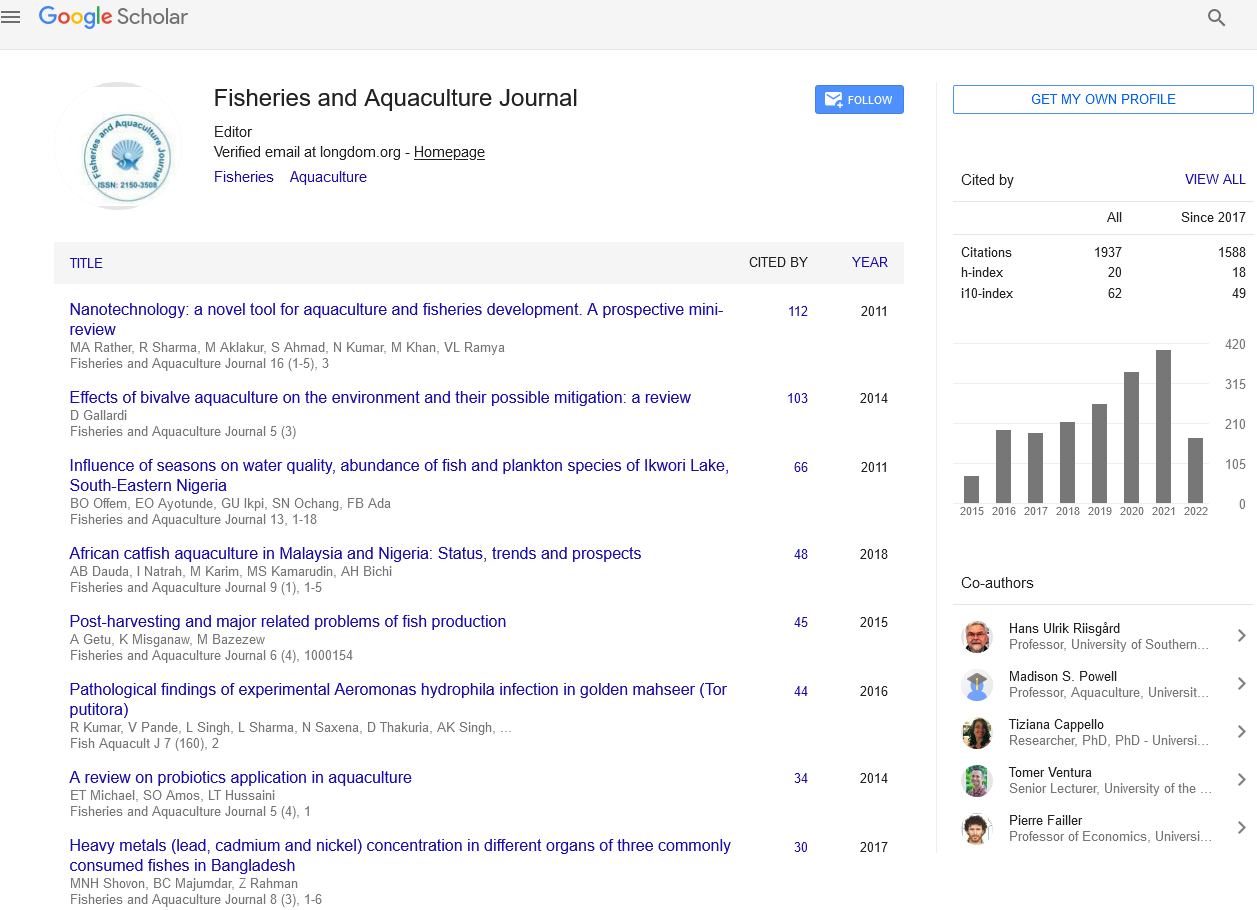Click Madison S. Powell's avatar icon
The height and width of the screenshot is (910, 1257).
pos(976,685)
